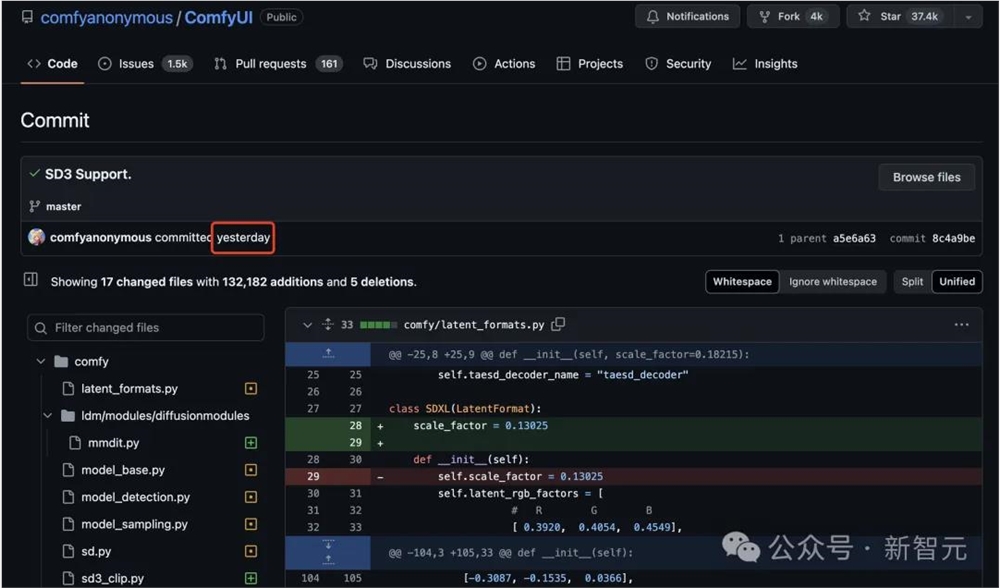Open the Security tab

(x=678, y=64)
